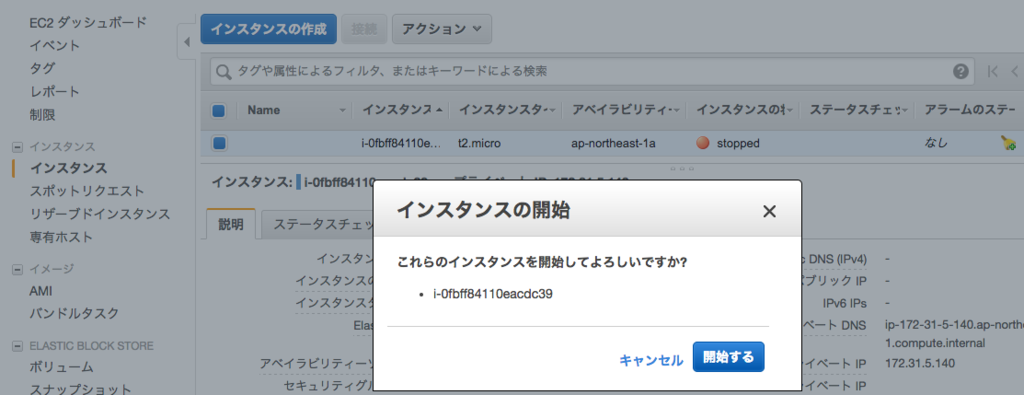Grab the panel resize handle dots
Image resolution: width=1024 pixels, height=395 pixels.
point(682,168)
